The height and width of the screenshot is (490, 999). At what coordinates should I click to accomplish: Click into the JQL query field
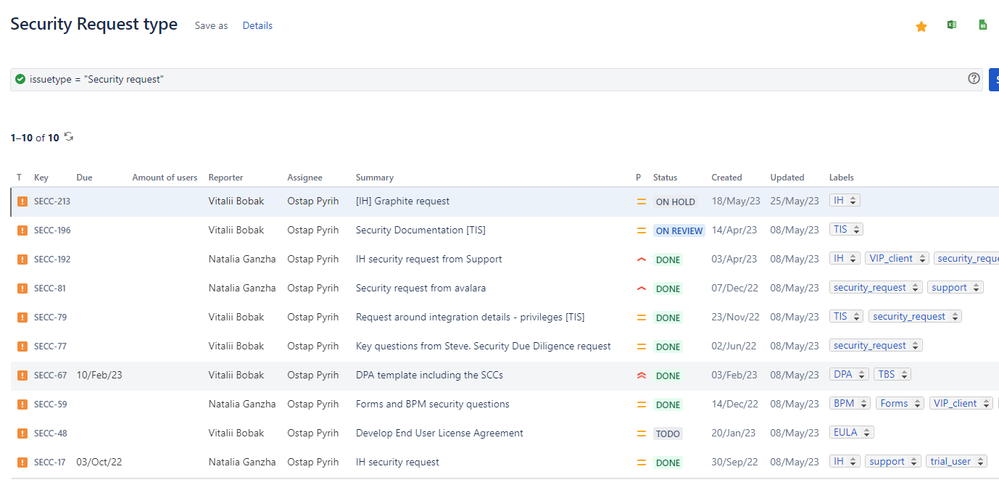496,80
